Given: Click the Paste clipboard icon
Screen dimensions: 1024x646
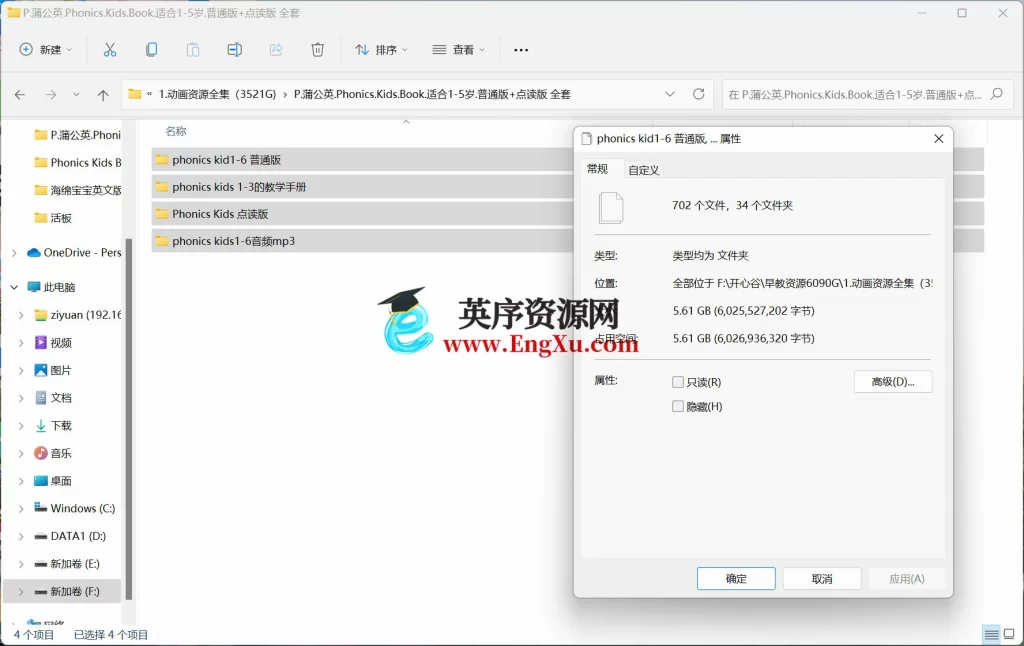Looking at the screenshot, I should click(193, 50).
